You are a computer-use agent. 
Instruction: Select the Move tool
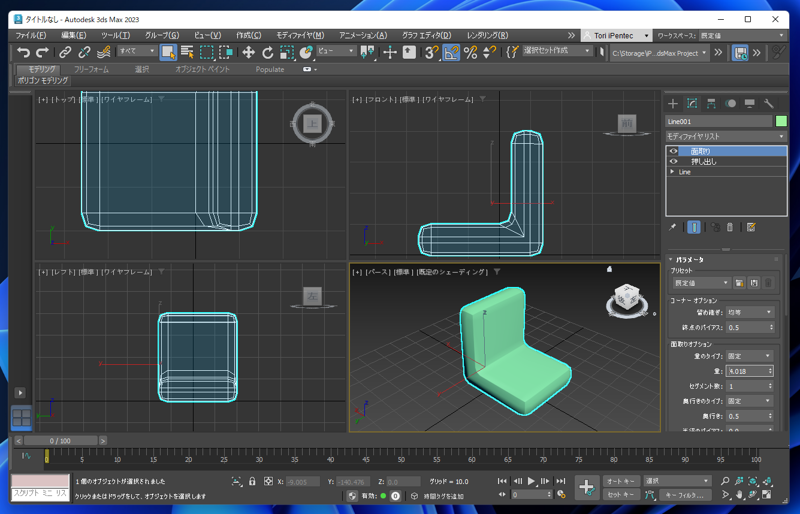click(x=248, y=52)
